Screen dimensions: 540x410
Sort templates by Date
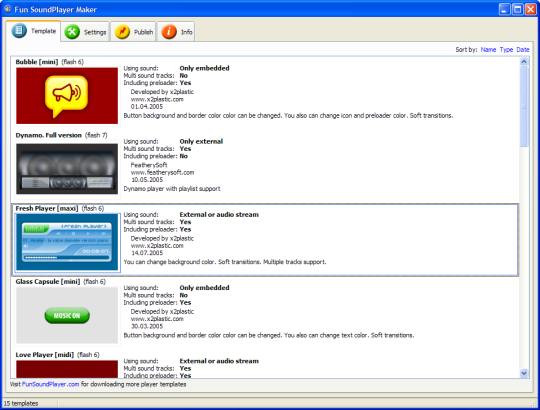(x=523, y=50)
